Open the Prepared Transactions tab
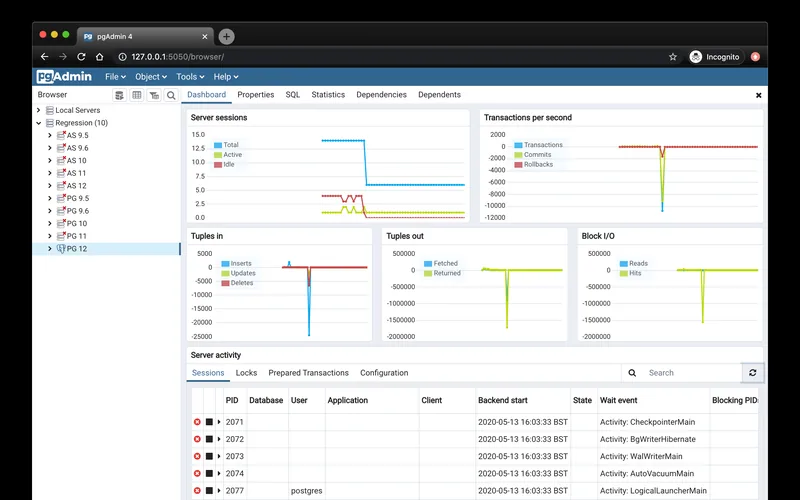 click(309, 373)
